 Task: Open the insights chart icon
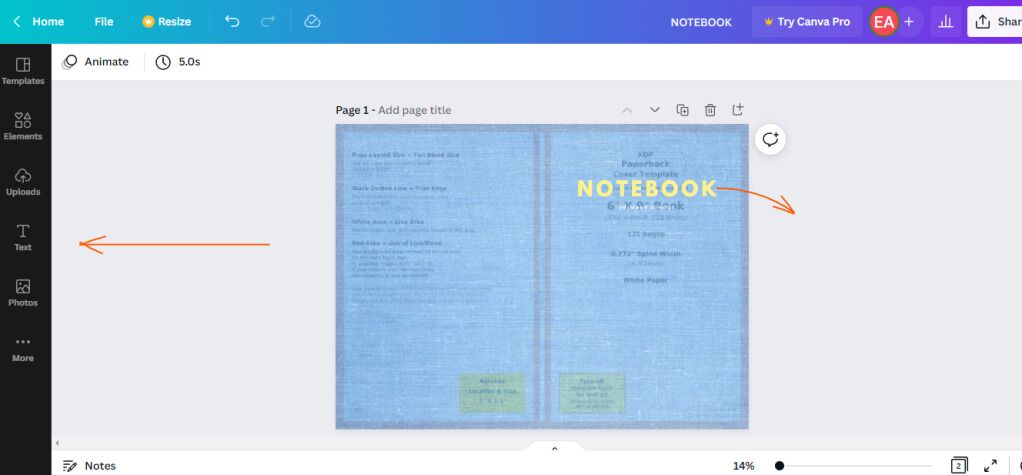pyautogui.click(x=944, y=21)
